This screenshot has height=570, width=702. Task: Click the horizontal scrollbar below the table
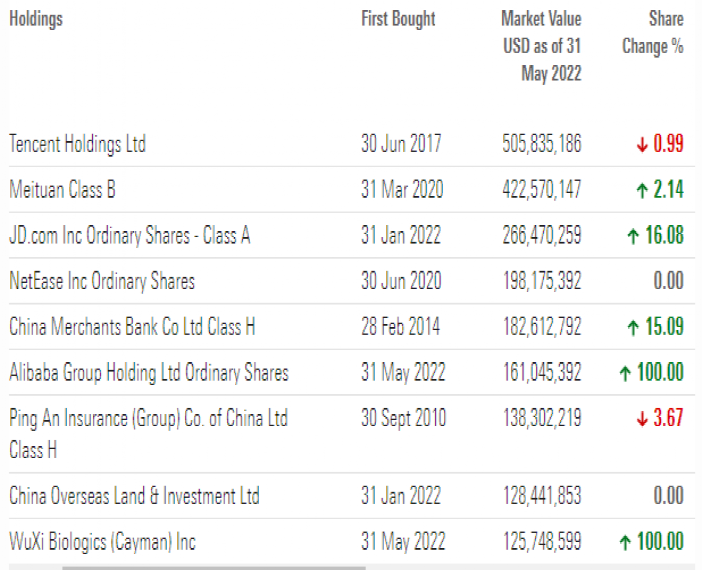(213, 567)
